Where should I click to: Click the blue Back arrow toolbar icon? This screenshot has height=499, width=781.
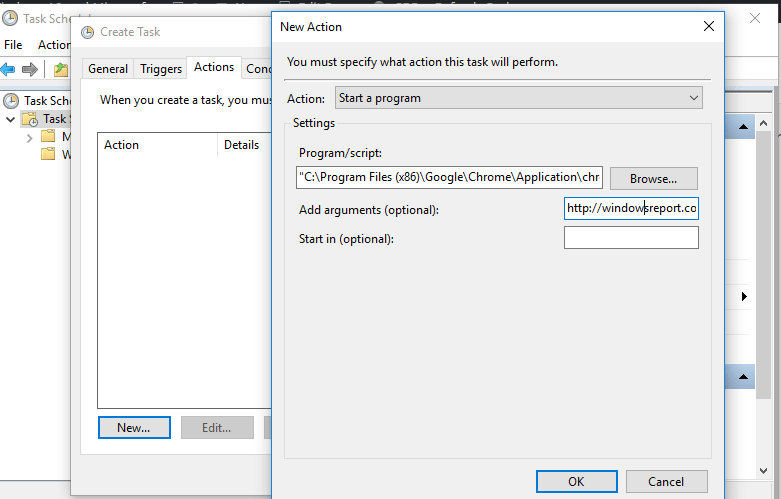tap(9, 69)
